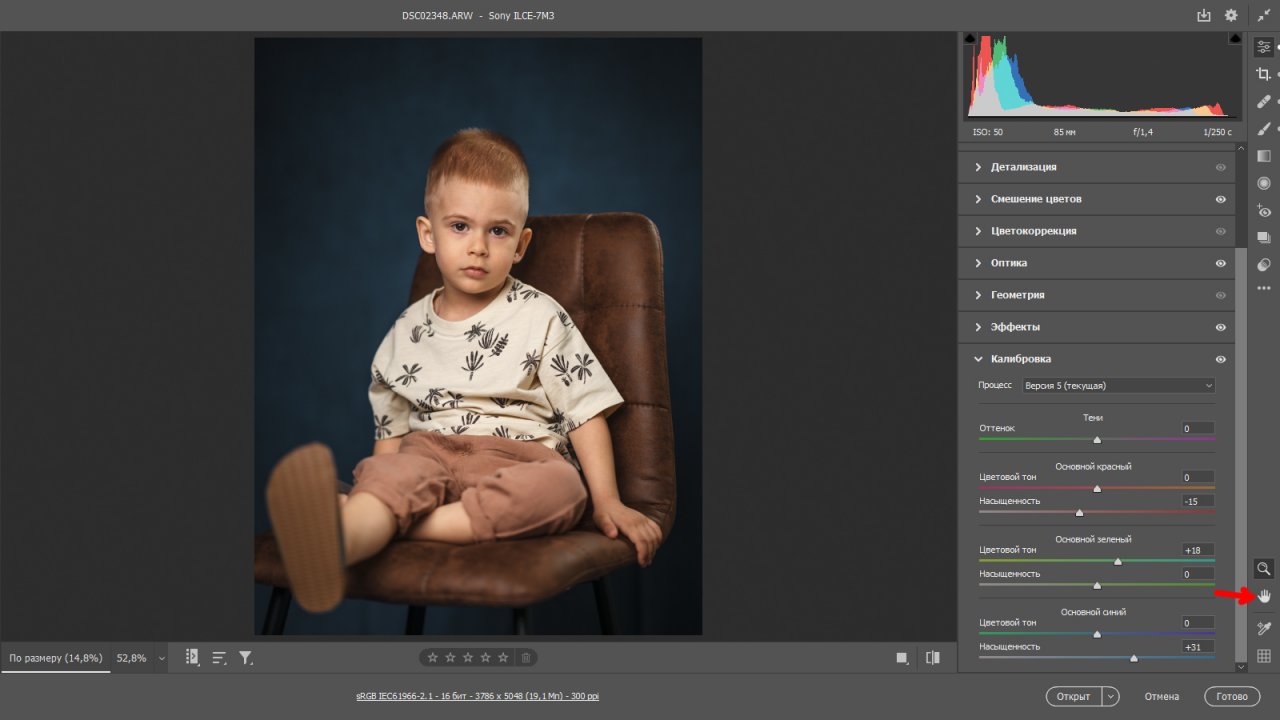Viewport: 1280px width, 720px height.
Task: Click the blue Насыщенность +31 value field
Action: tap(1198, 647)
